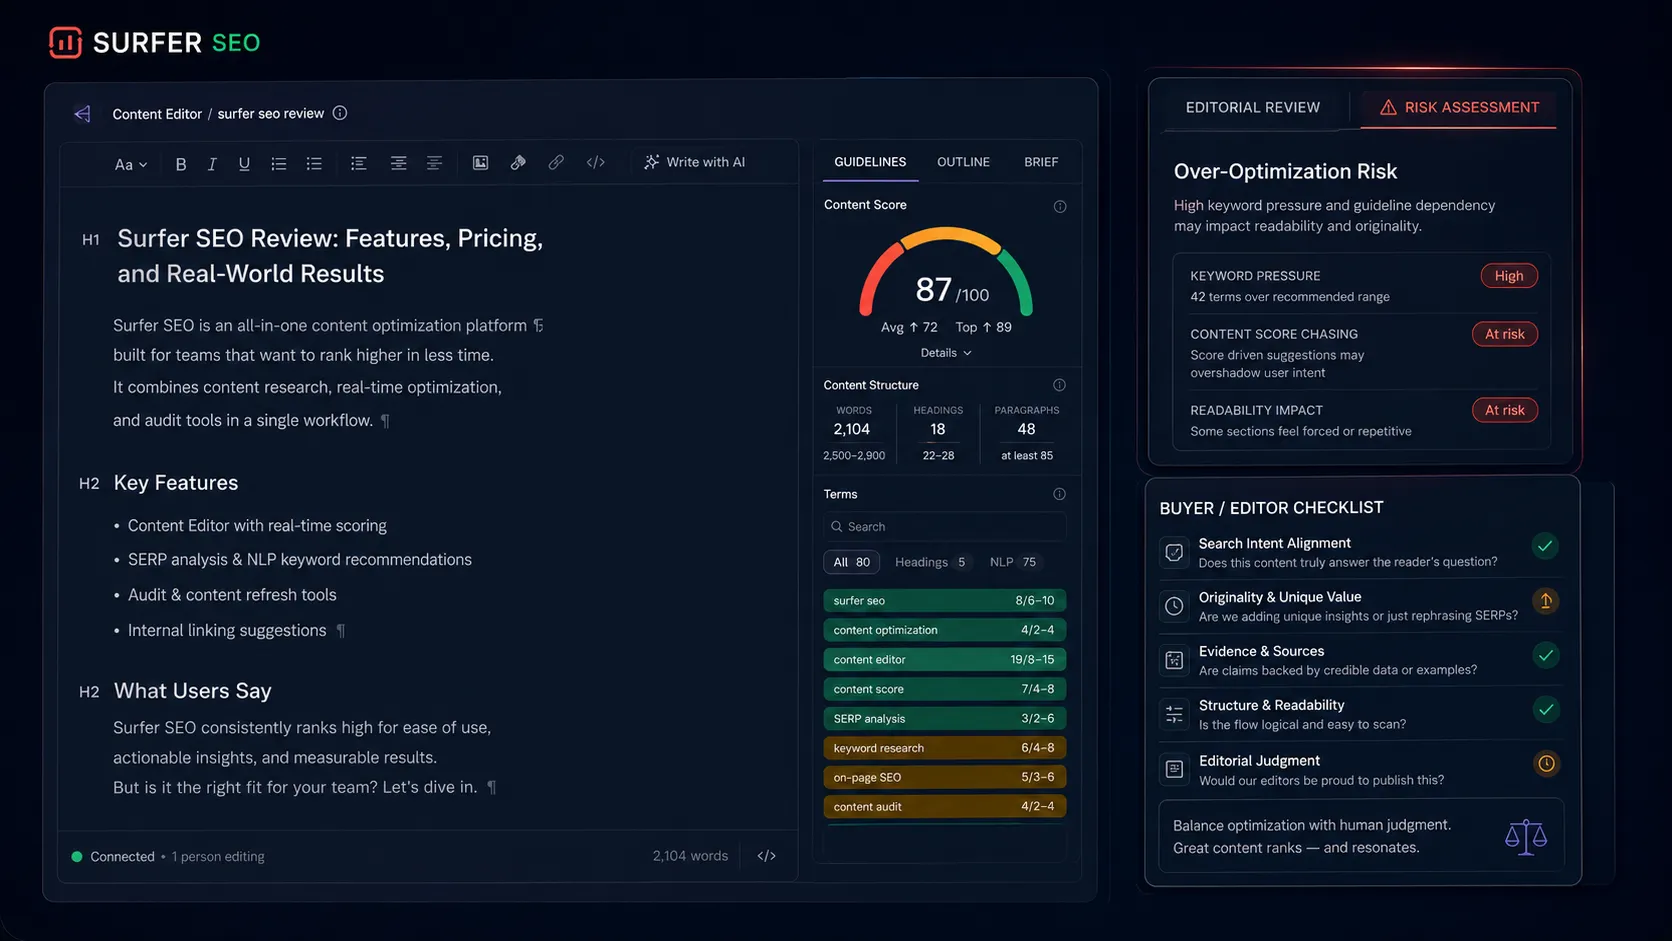1672x941 pixels.
Task: Select the All 80 terms filter
Action: (852, 562)
